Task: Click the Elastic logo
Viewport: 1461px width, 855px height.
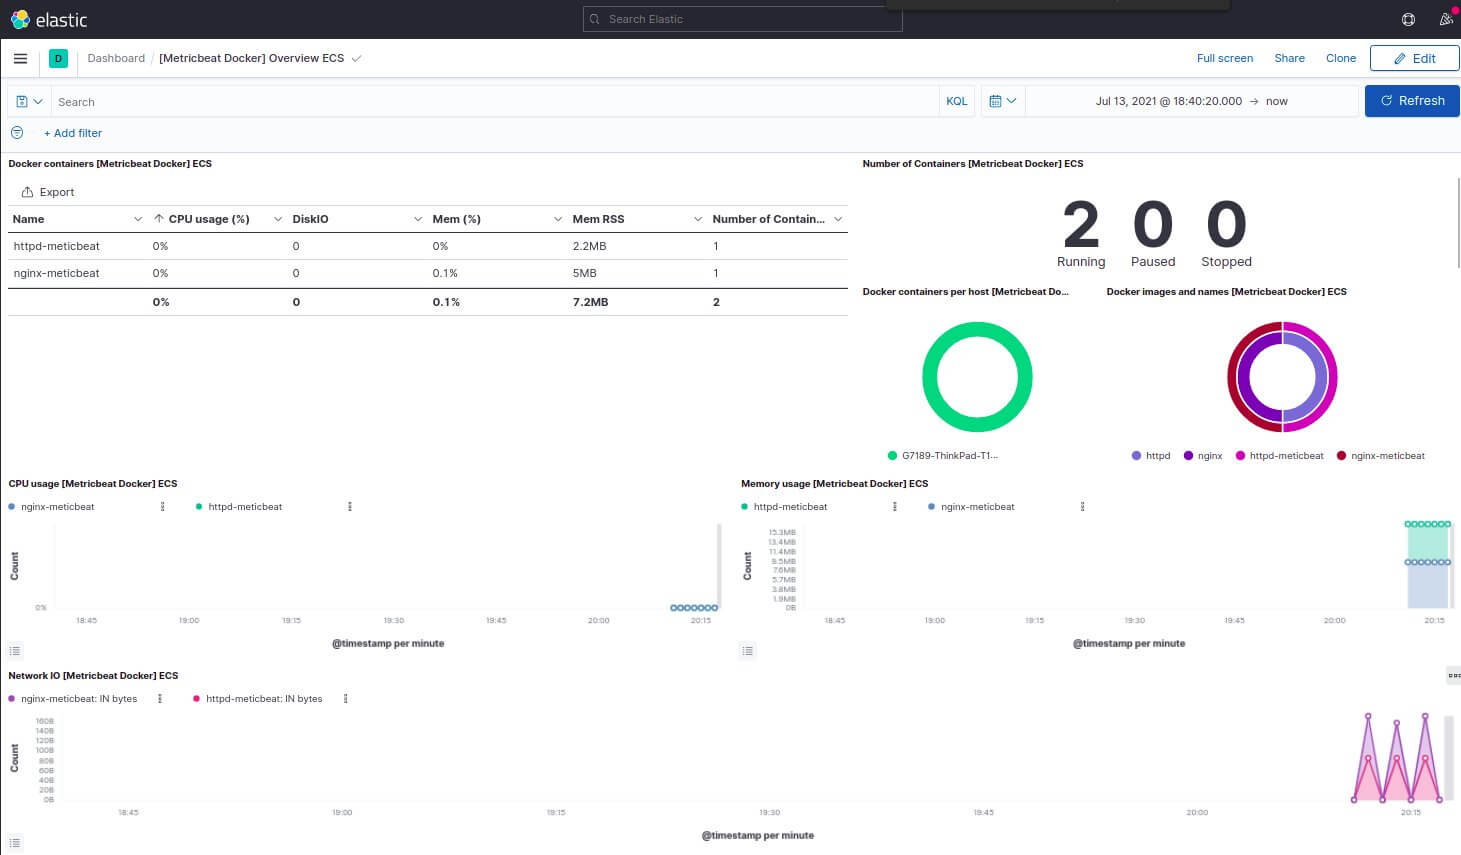Action: click(x=48, y=20)
